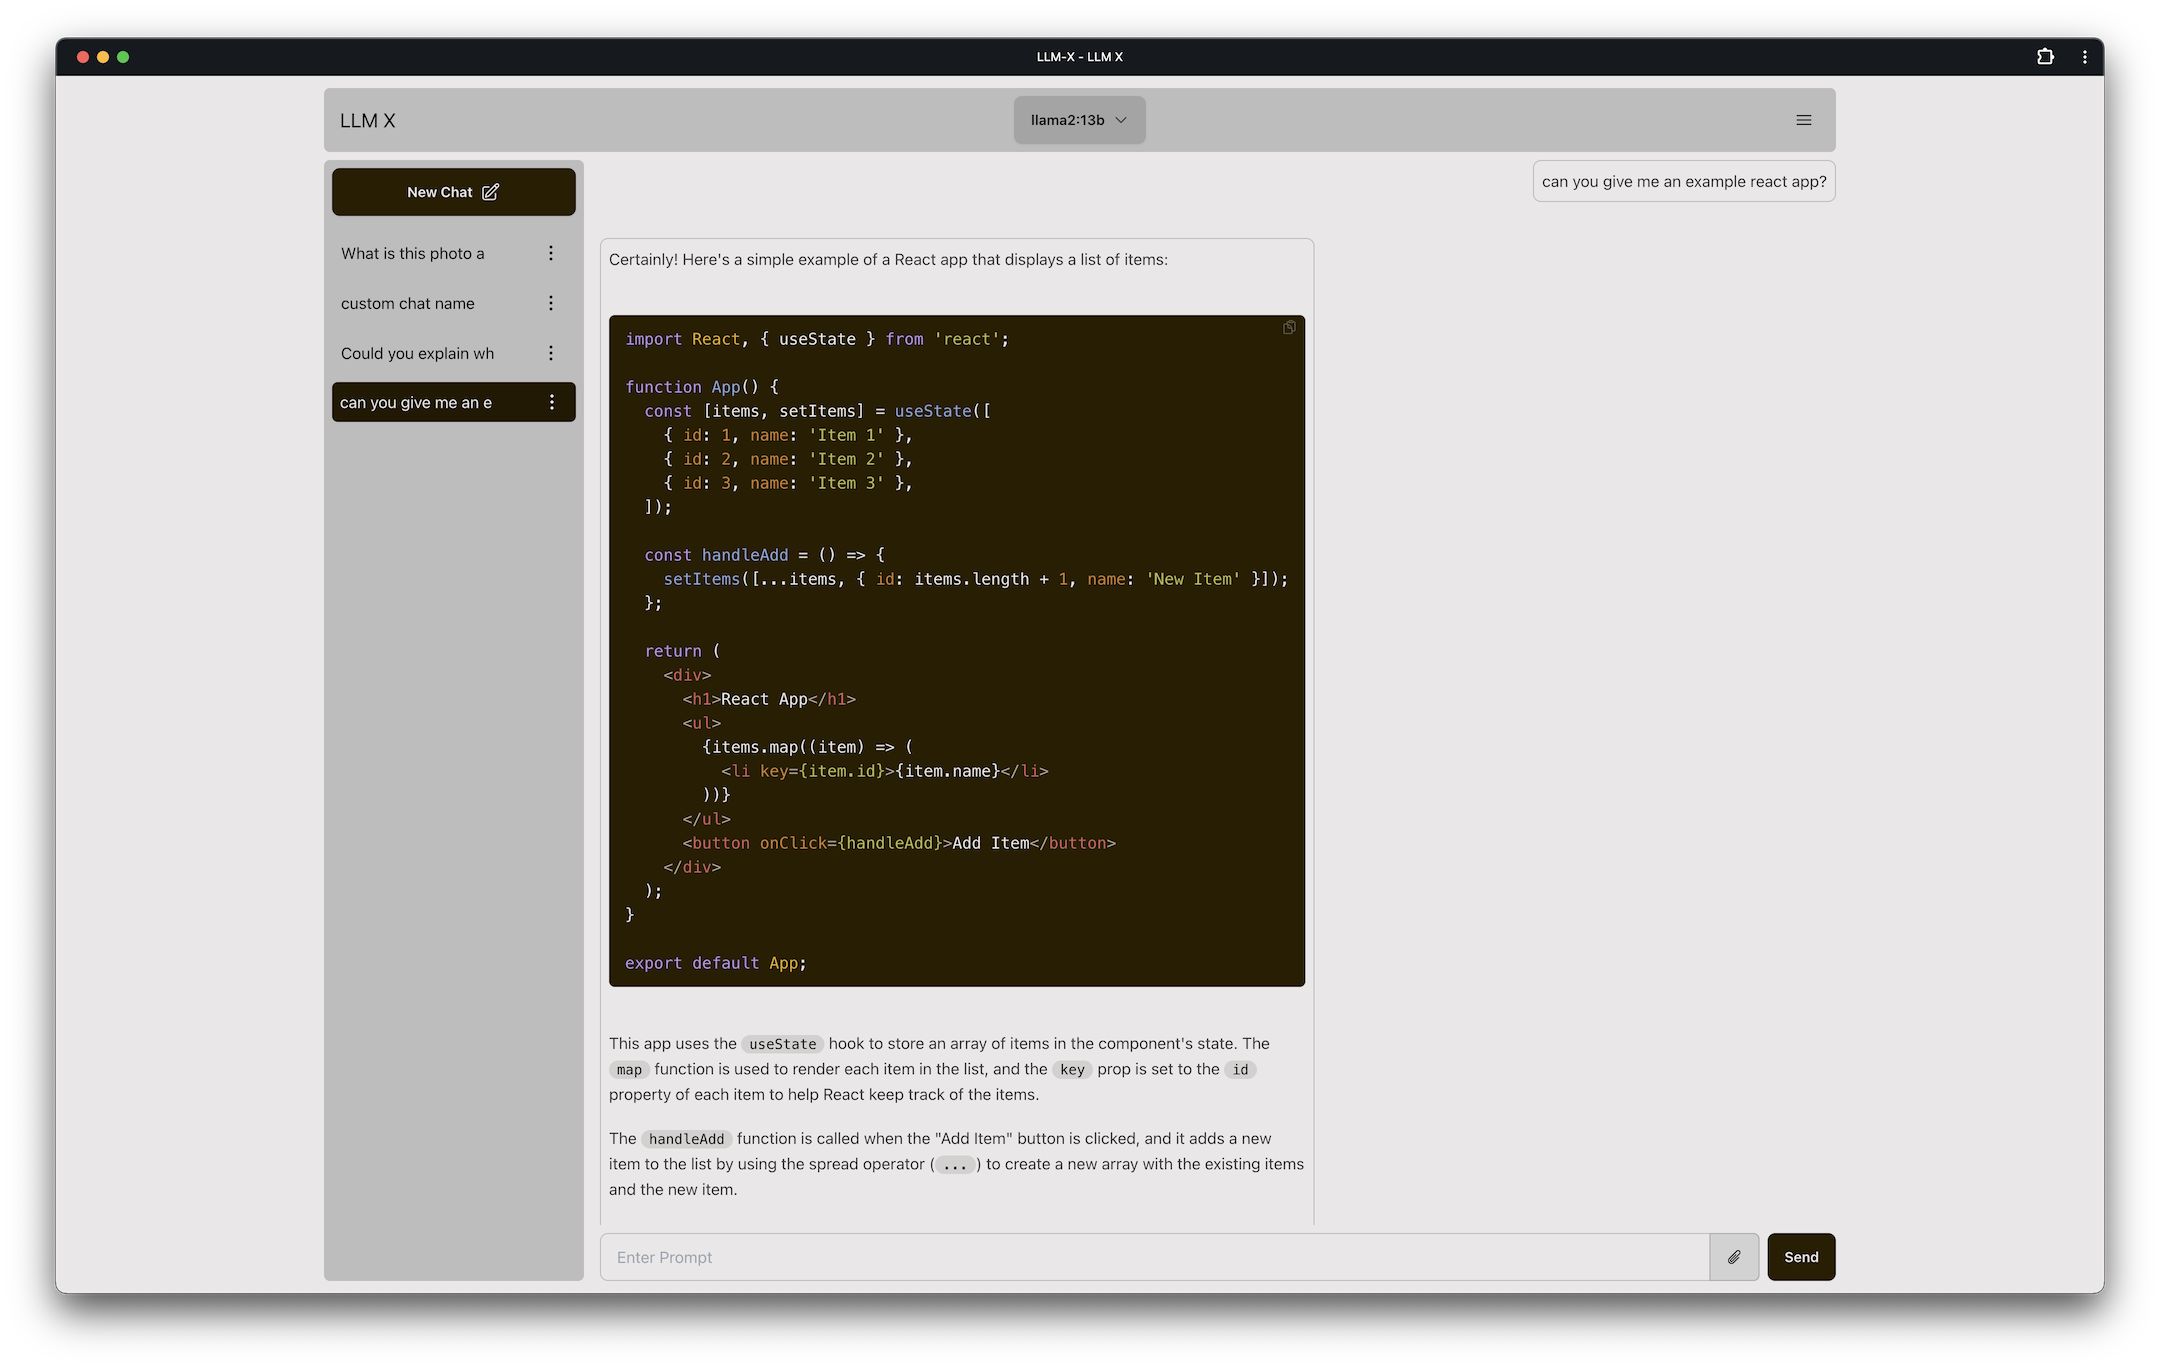Open the hamburger menu icon
Image resolution: width=2160 pixels, height=1367 pixels.
pos(1803,120)
